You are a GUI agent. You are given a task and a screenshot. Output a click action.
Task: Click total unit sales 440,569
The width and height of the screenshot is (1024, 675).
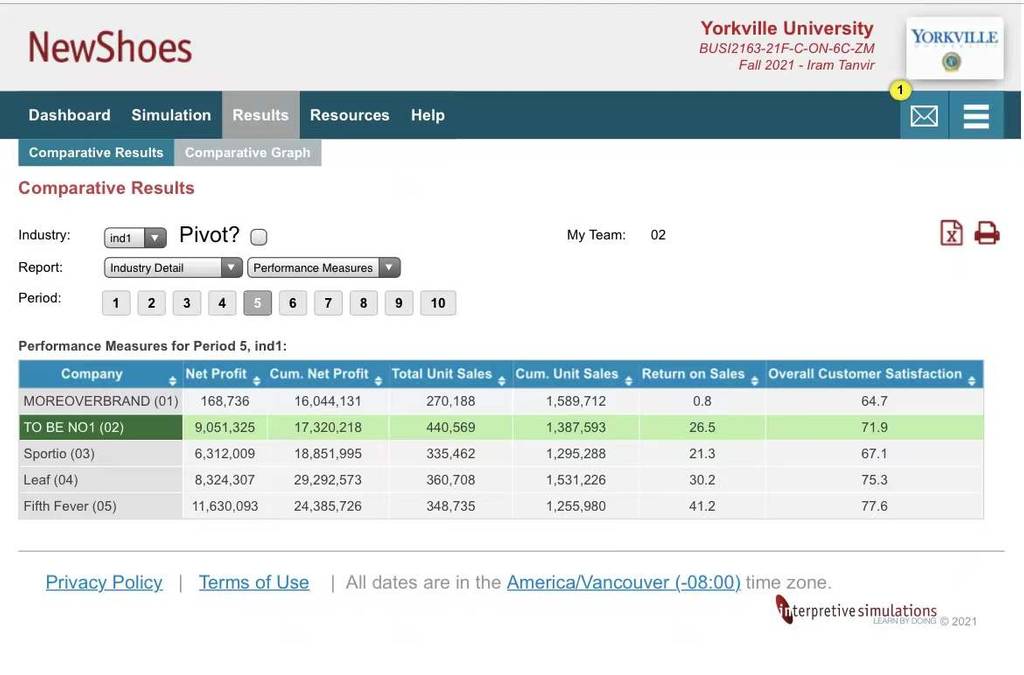pyautogui.click(x=451, y=428)
